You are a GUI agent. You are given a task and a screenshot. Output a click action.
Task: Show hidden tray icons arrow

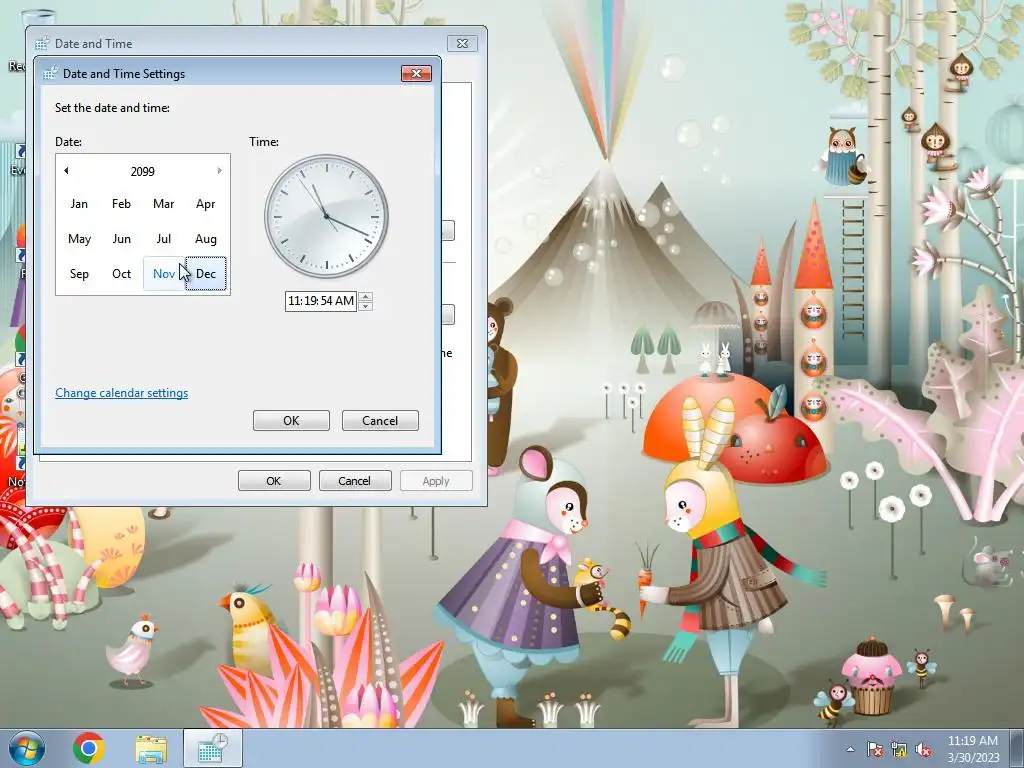[850, 749]
